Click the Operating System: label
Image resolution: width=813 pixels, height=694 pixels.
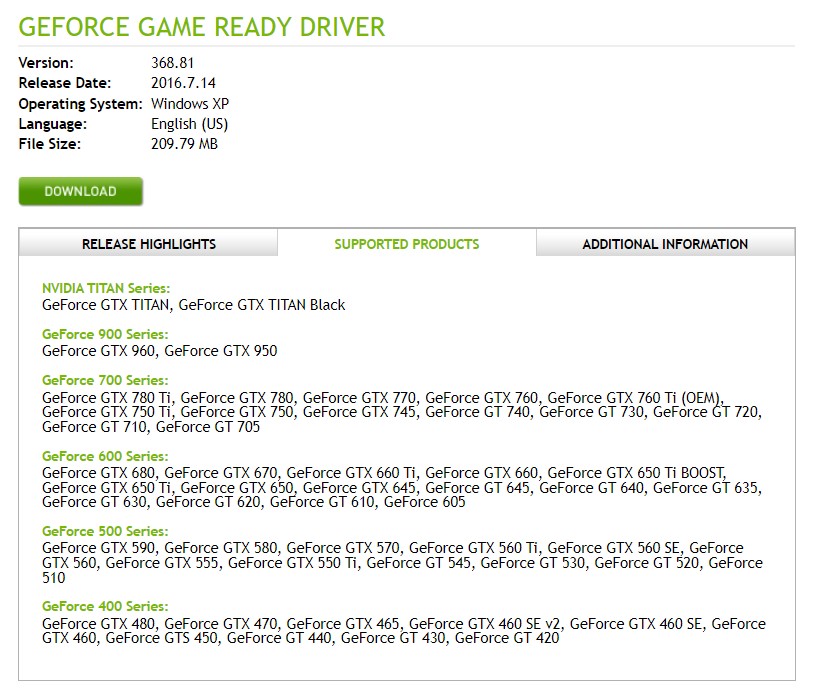(x=80, y=104)
